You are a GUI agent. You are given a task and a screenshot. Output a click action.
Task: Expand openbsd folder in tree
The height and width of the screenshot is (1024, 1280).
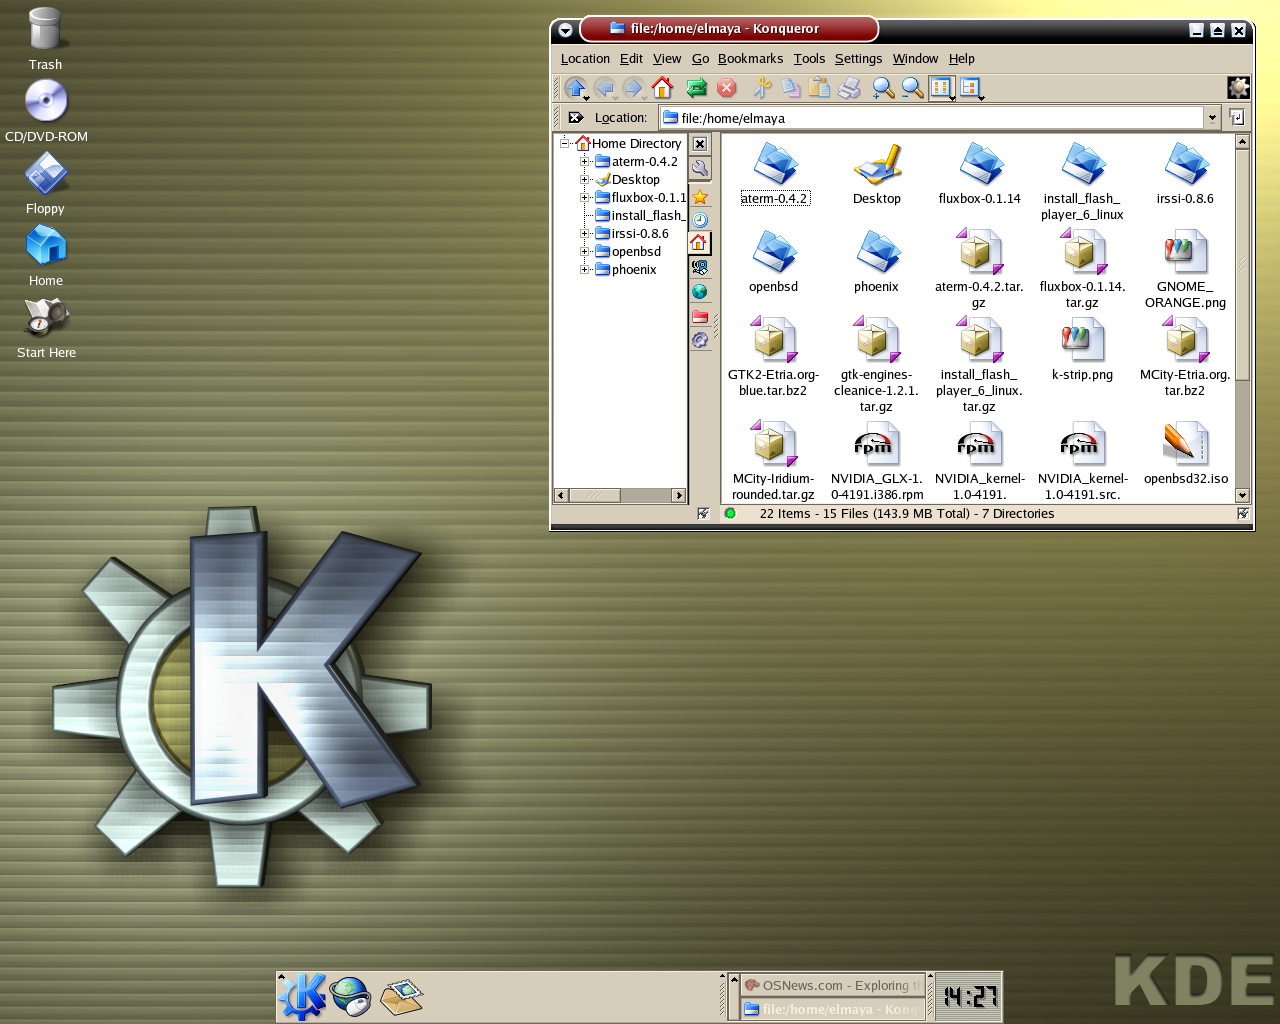(585, 251)
